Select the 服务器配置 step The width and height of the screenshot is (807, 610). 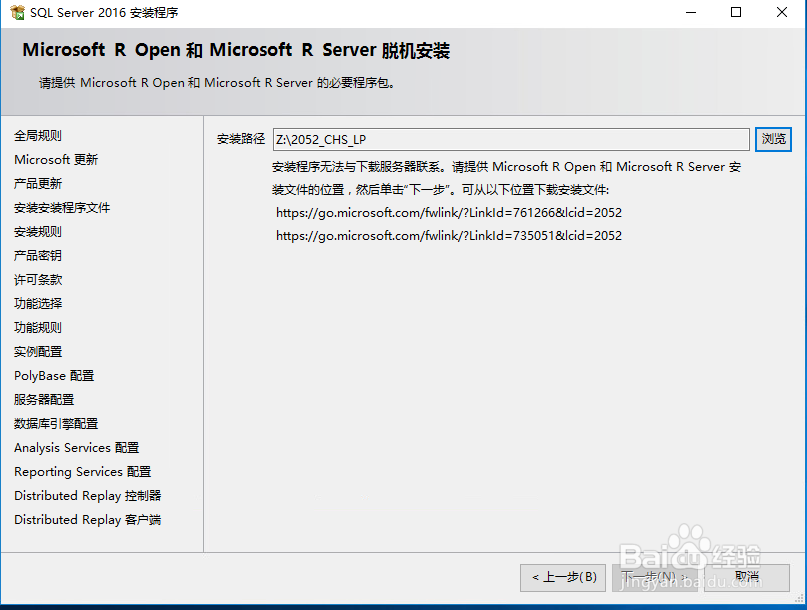coord(44,399)
